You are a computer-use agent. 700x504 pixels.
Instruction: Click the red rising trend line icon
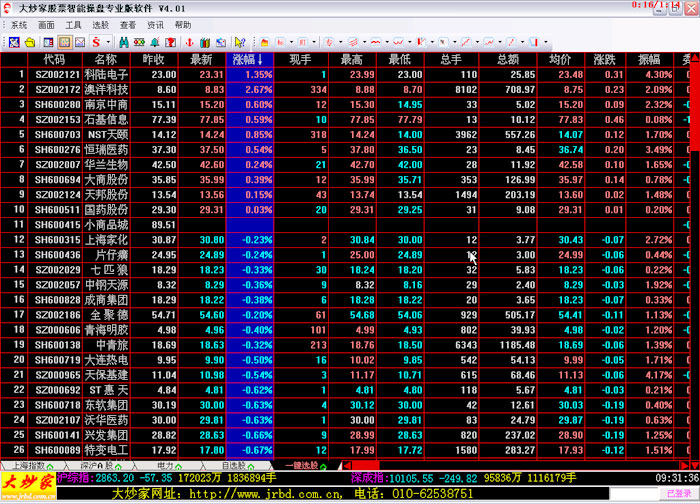[466, 42]
